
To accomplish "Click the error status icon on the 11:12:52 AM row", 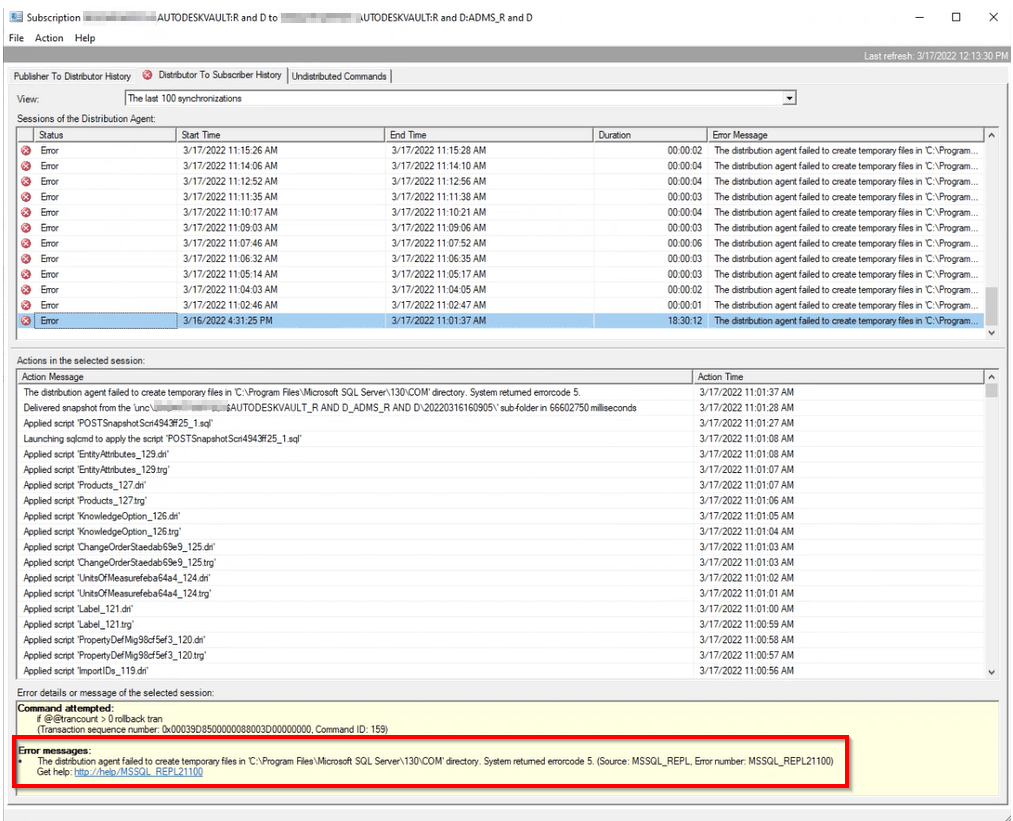I will pos(26,181).
